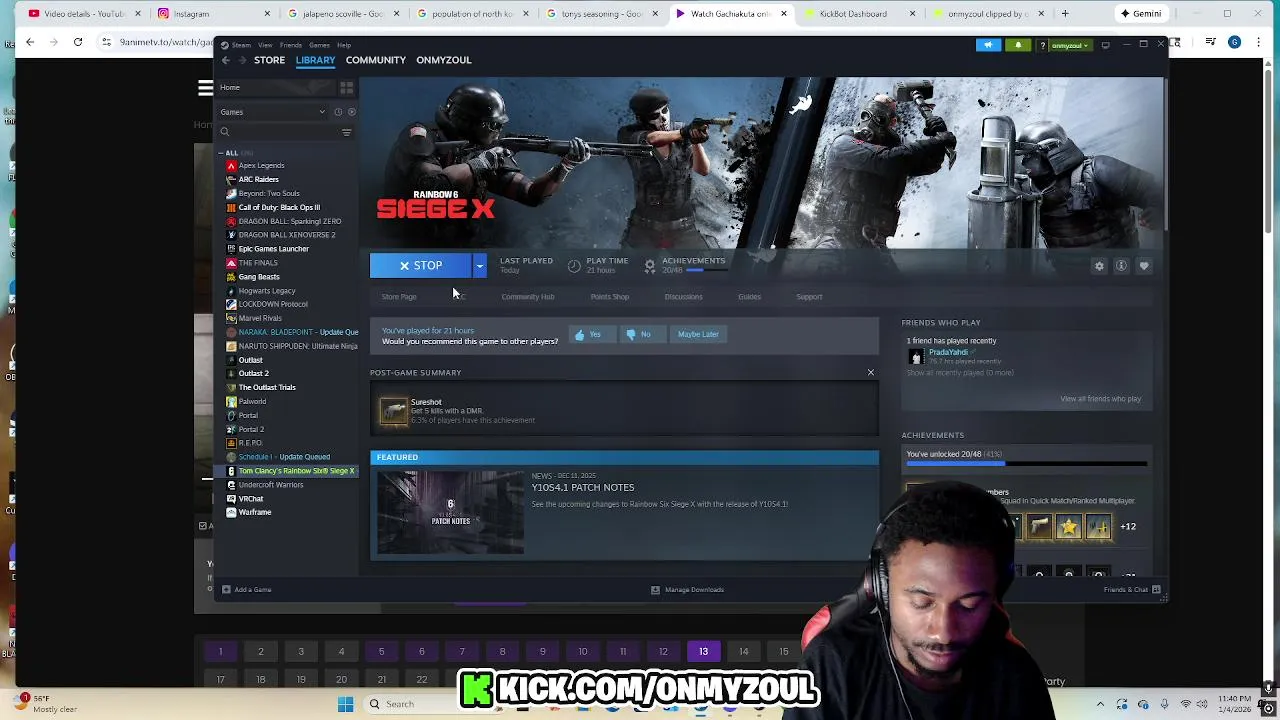
Task: Open the Discussions link
Action: 683,297
